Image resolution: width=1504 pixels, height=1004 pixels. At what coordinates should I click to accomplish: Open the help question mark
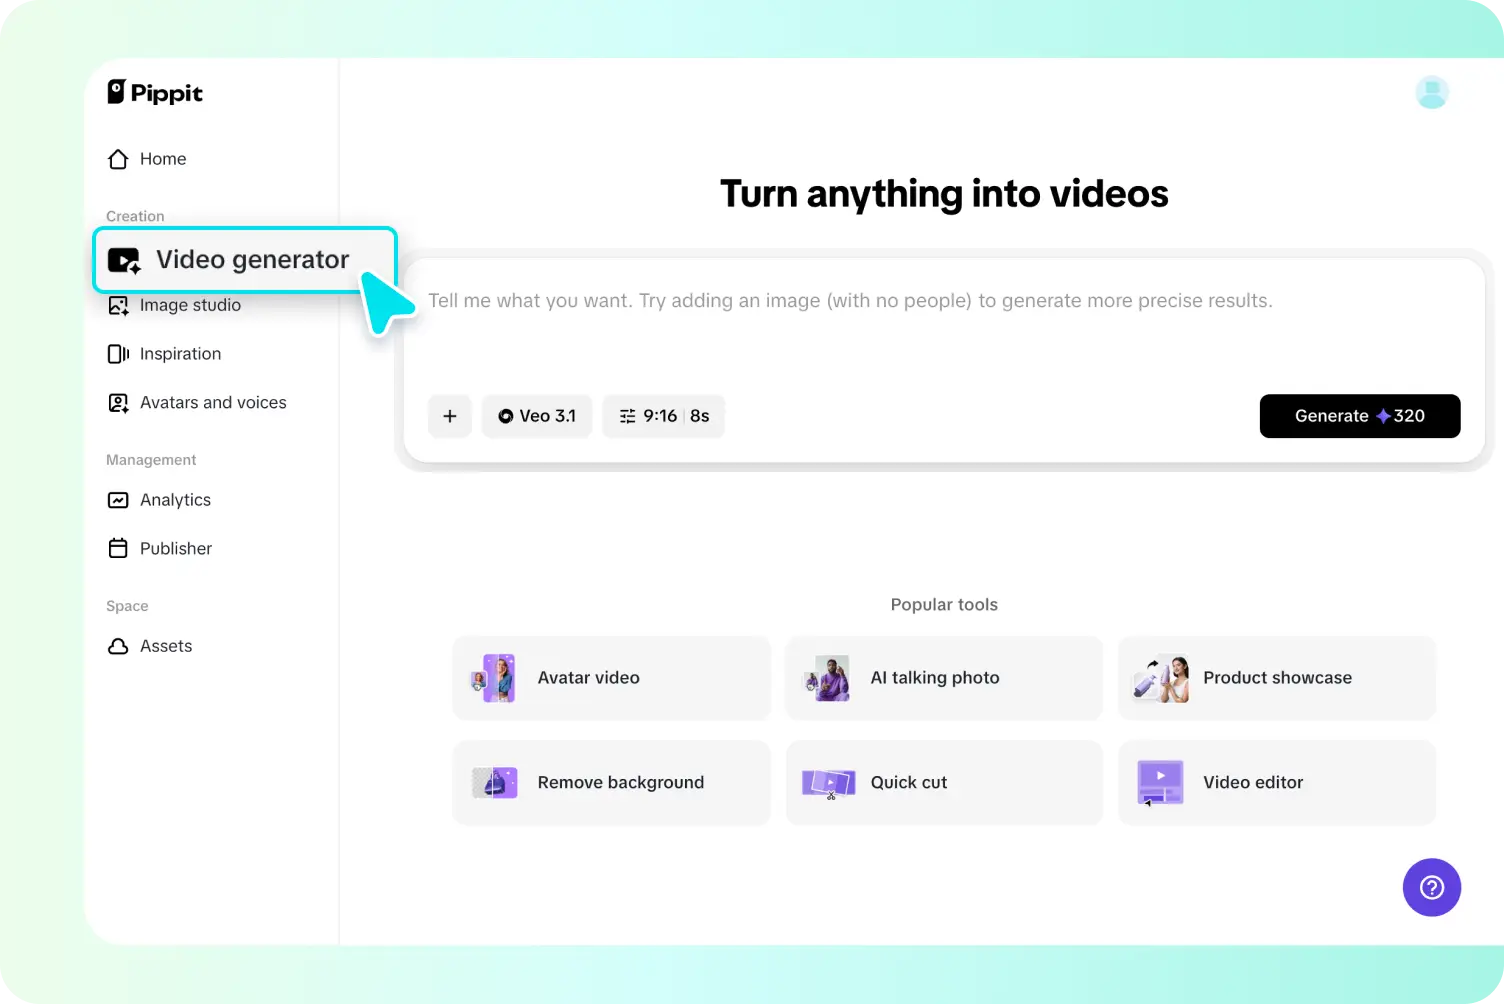pos(1432,887)
